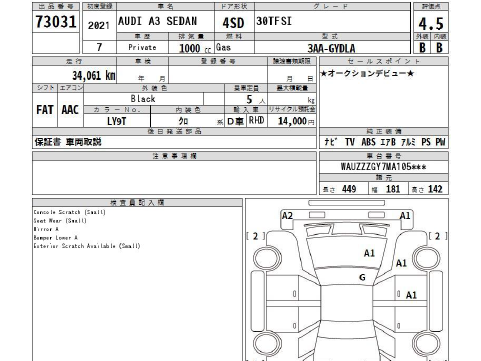Click the exterior color Black
Image resolution: width=481 pixels, height=361 pixels.
click(143, 99)
